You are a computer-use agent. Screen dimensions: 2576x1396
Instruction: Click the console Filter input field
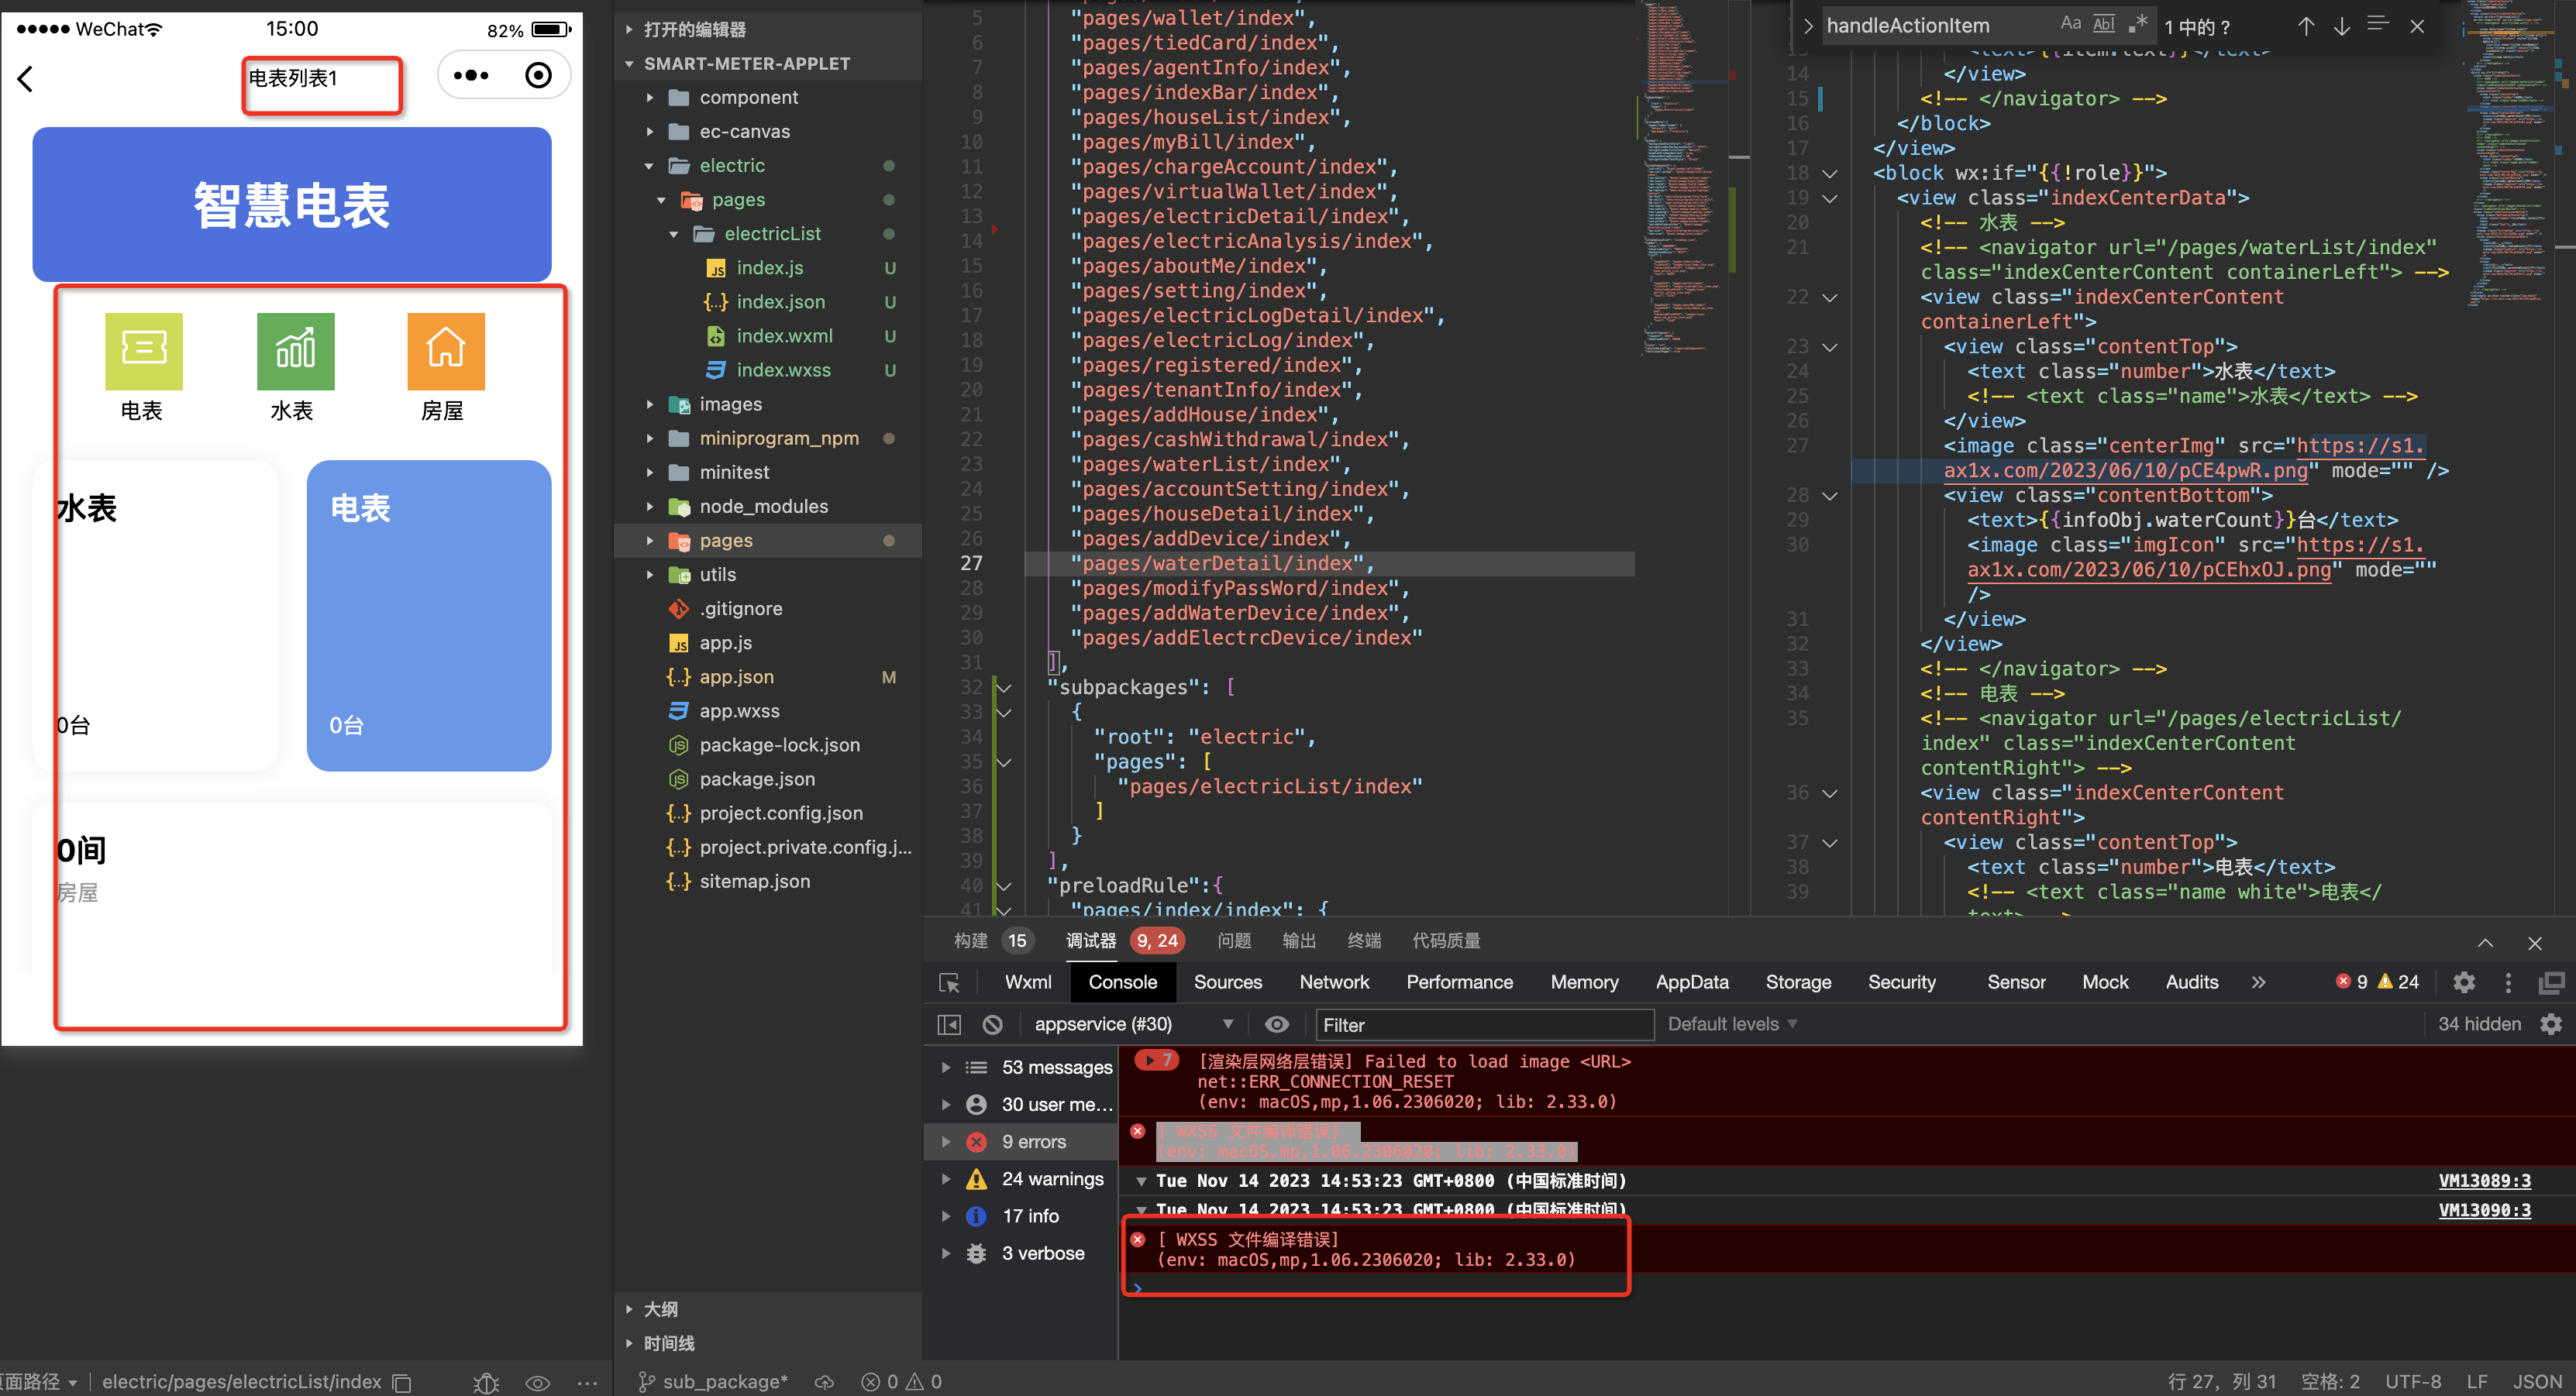pos(1480,1024)
